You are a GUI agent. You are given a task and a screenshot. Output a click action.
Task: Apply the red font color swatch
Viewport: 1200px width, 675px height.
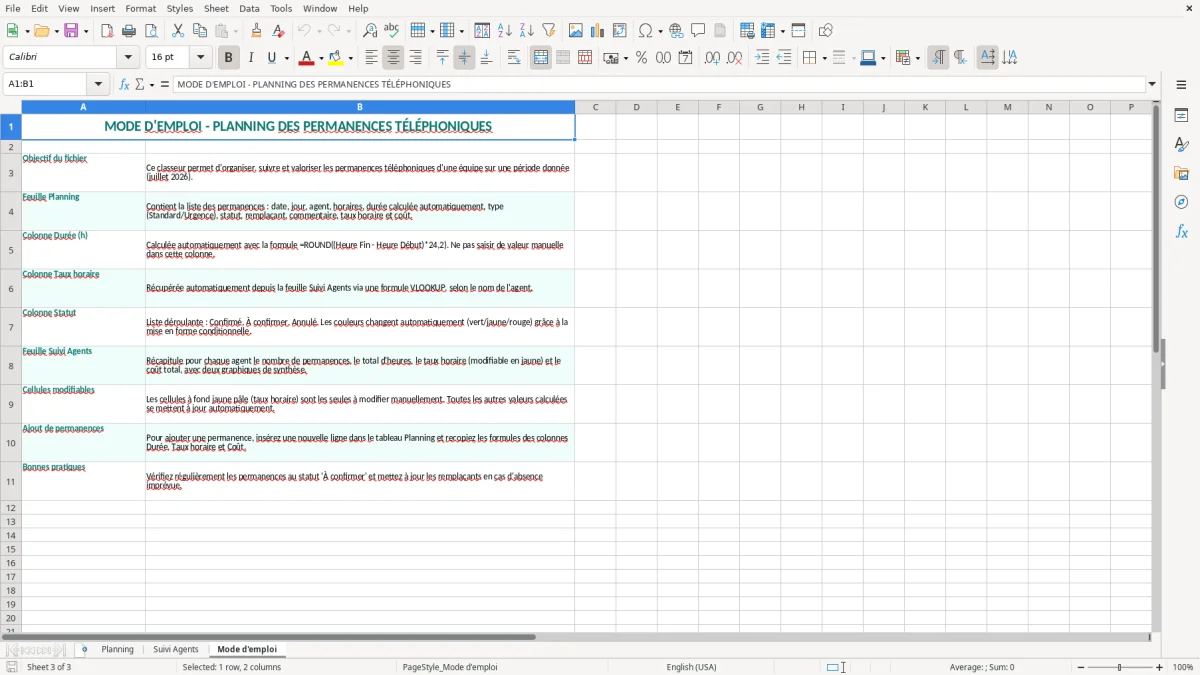[x=306, y=58]
